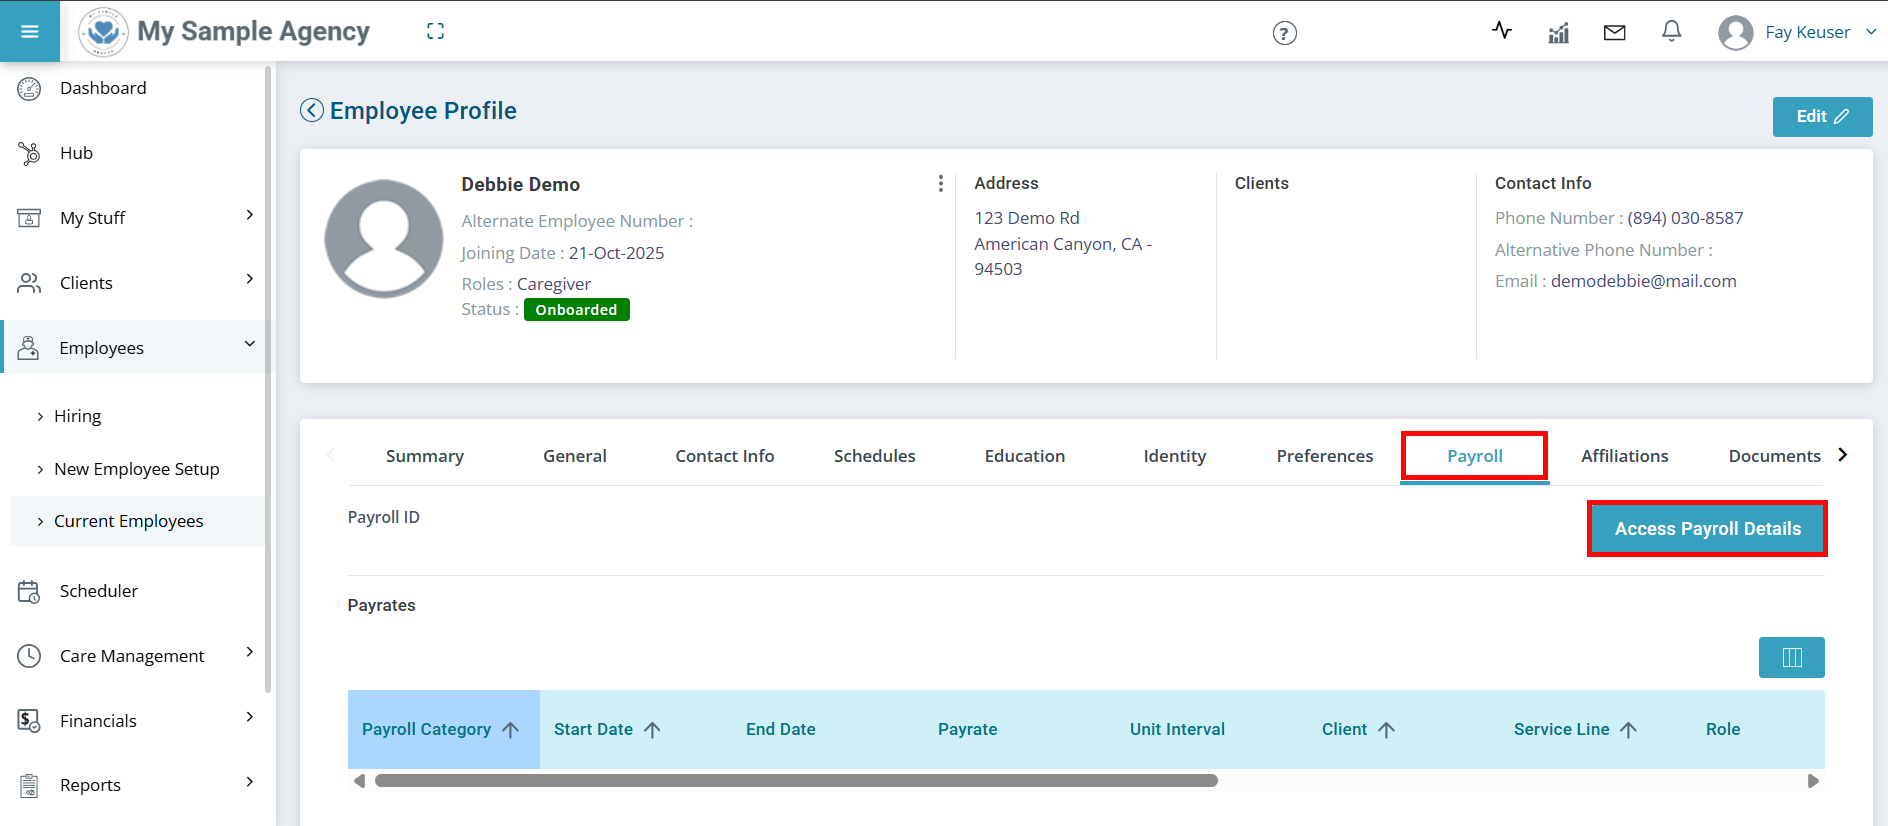
Task: Open the three-dot menu next to Debbie Demo
Action: [x=940, y=183]
